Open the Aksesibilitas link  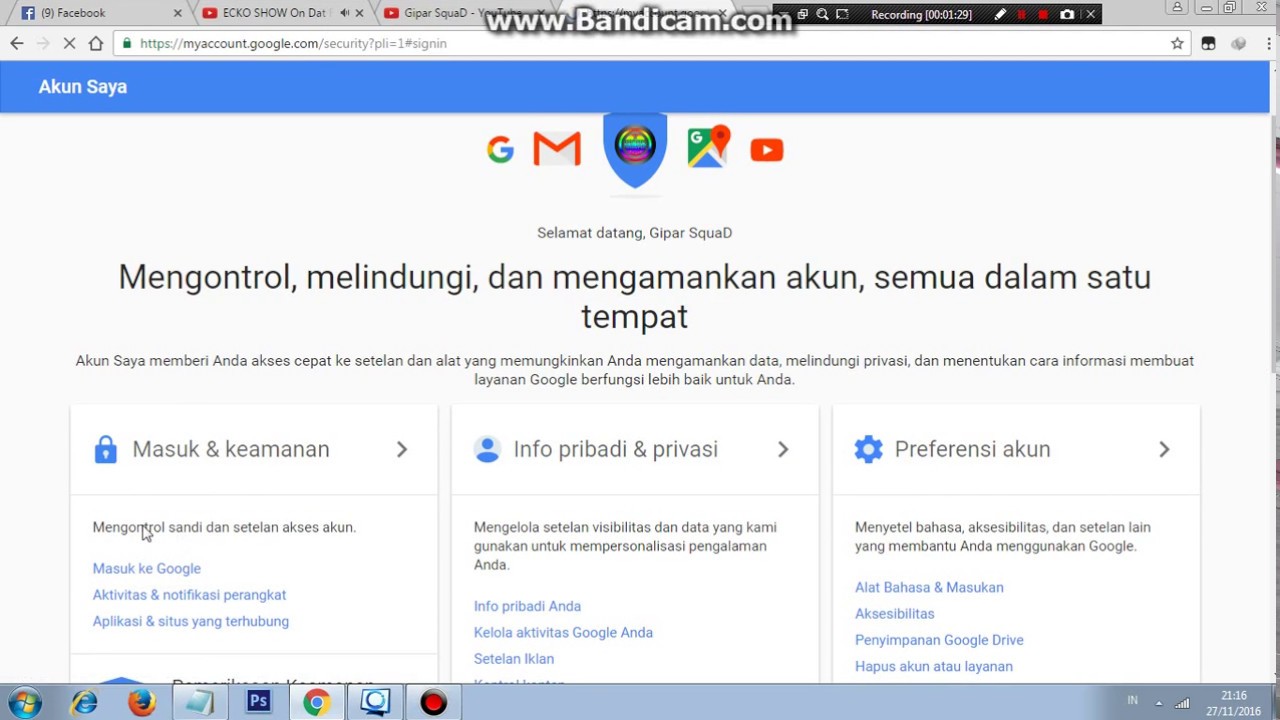click(895, 613)
